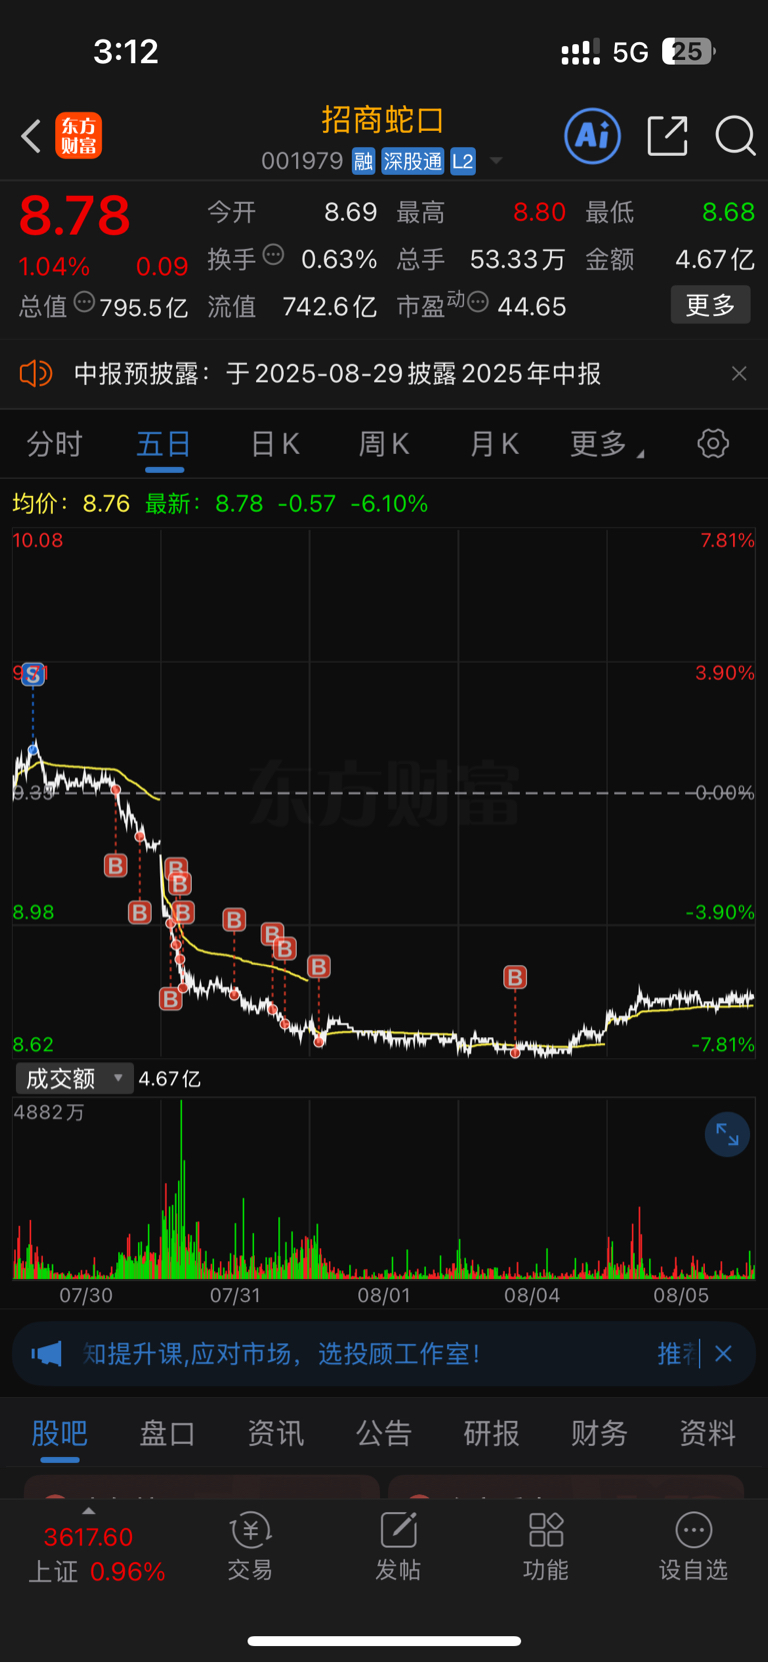Expand the 更多 chart period dropdown

click(606, 444)
